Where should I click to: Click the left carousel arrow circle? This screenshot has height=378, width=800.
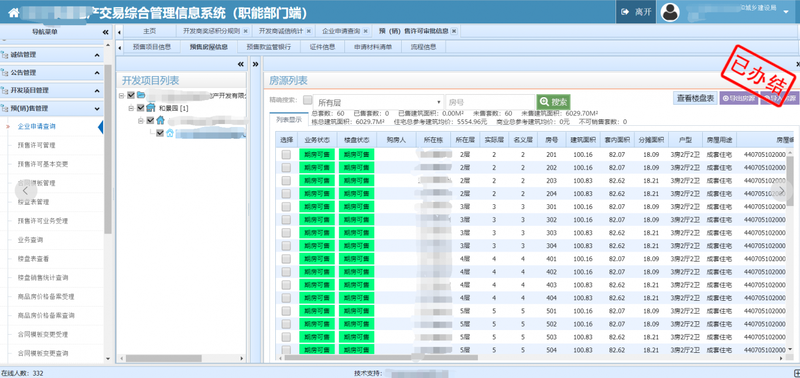coord(26,191)
